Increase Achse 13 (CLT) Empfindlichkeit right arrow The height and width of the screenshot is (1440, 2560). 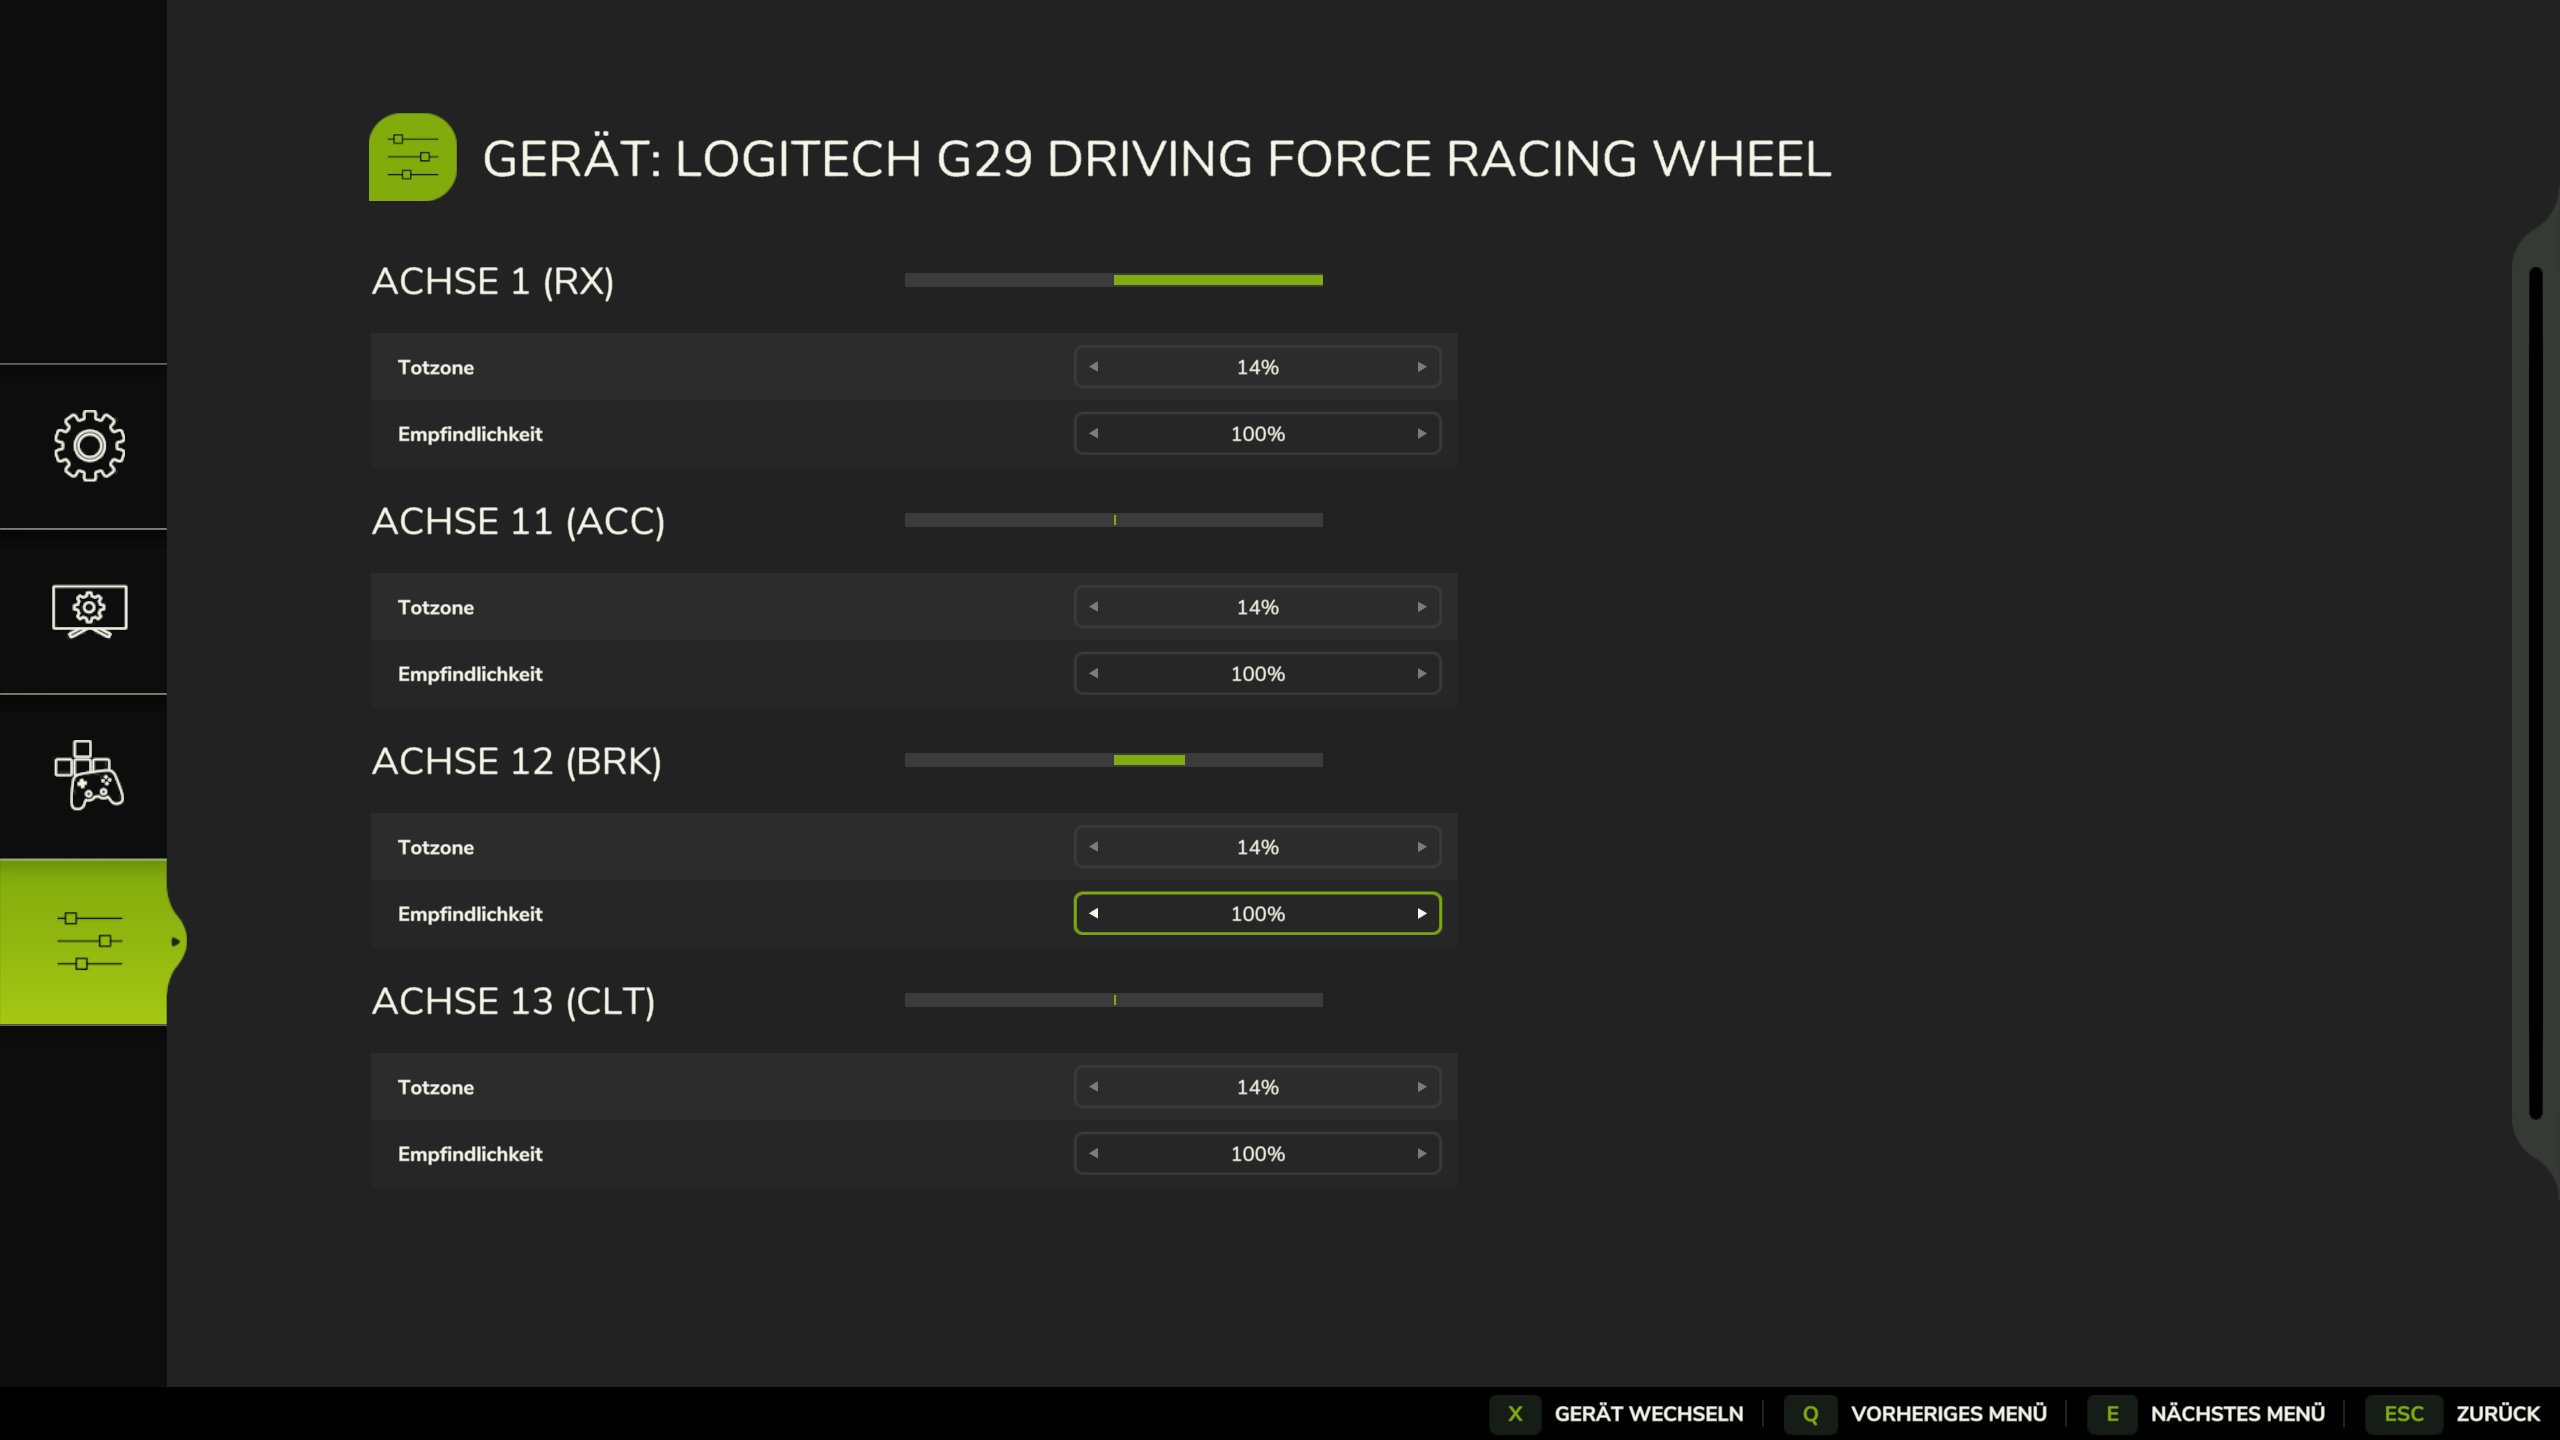coord(1421,1154)
